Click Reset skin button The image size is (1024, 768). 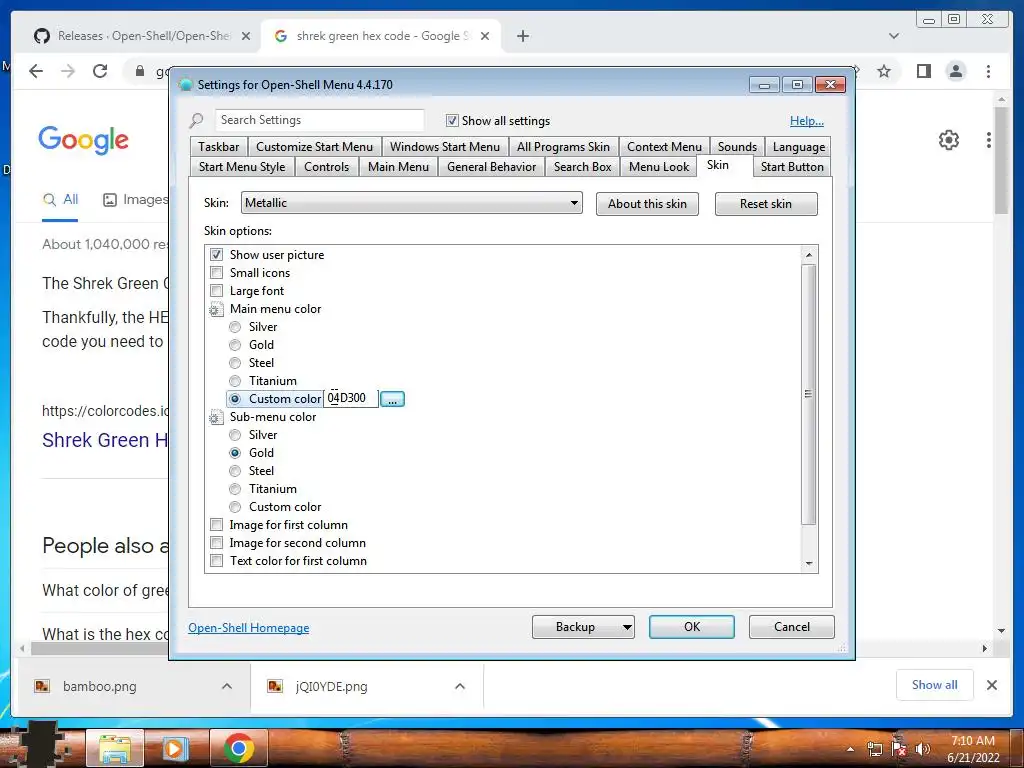[766, 204]
